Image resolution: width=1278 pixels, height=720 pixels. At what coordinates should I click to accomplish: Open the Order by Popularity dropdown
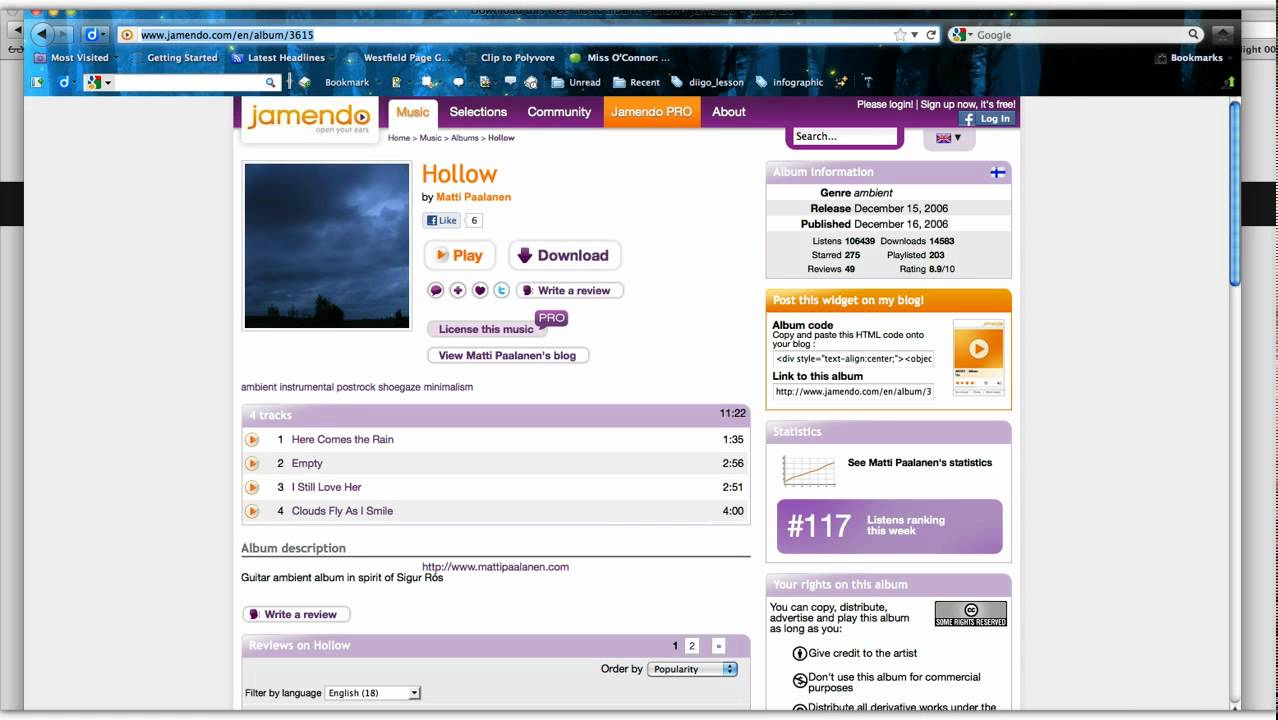point(692,669)
